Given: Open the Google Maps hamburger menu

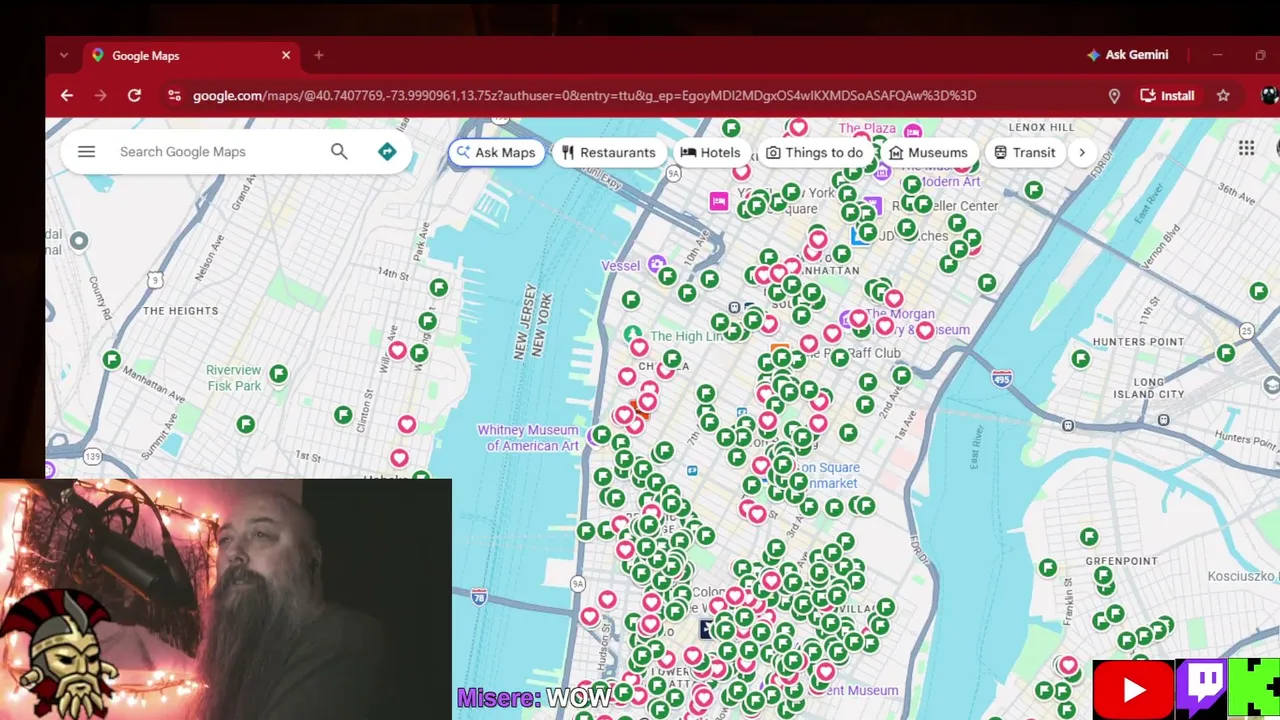Looking at the screenshot, I should click(x=86, y=152).
